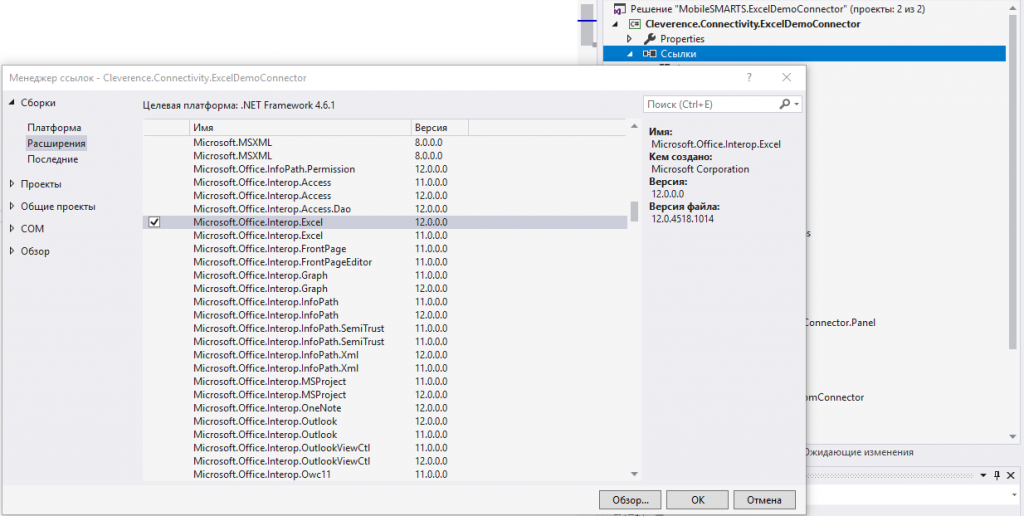Click the search magnifier icon

(784, 104)
